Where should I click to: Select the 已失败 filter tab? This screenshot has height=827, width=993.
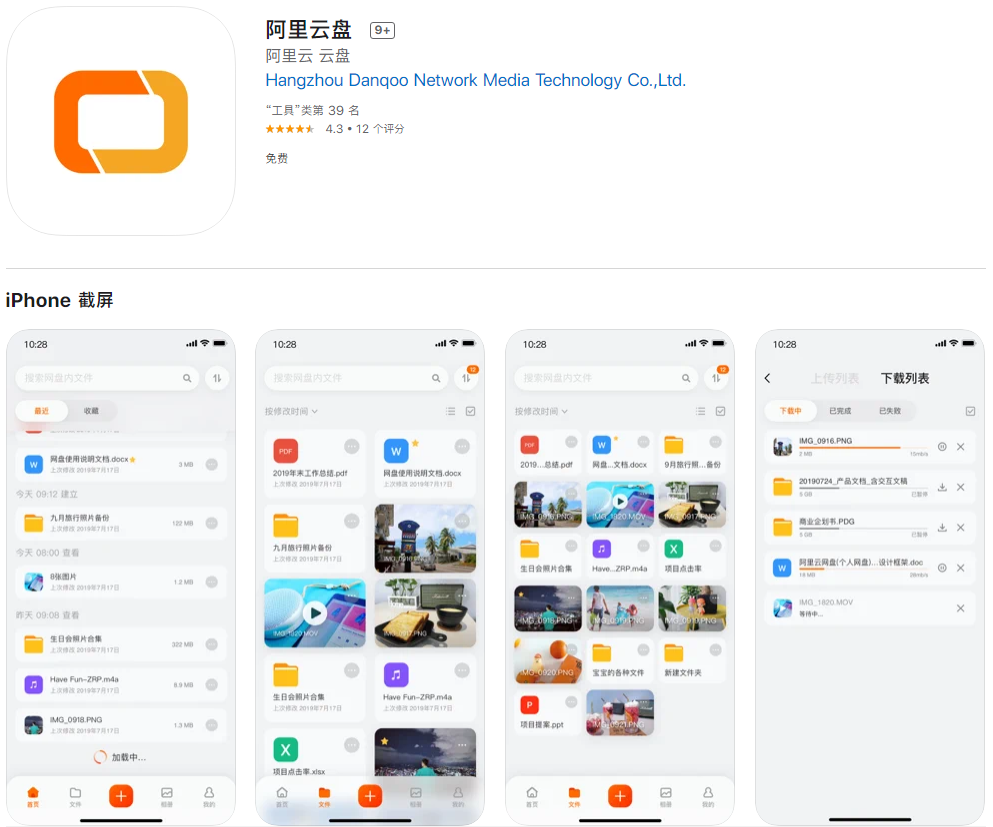[x=889, y=411]
